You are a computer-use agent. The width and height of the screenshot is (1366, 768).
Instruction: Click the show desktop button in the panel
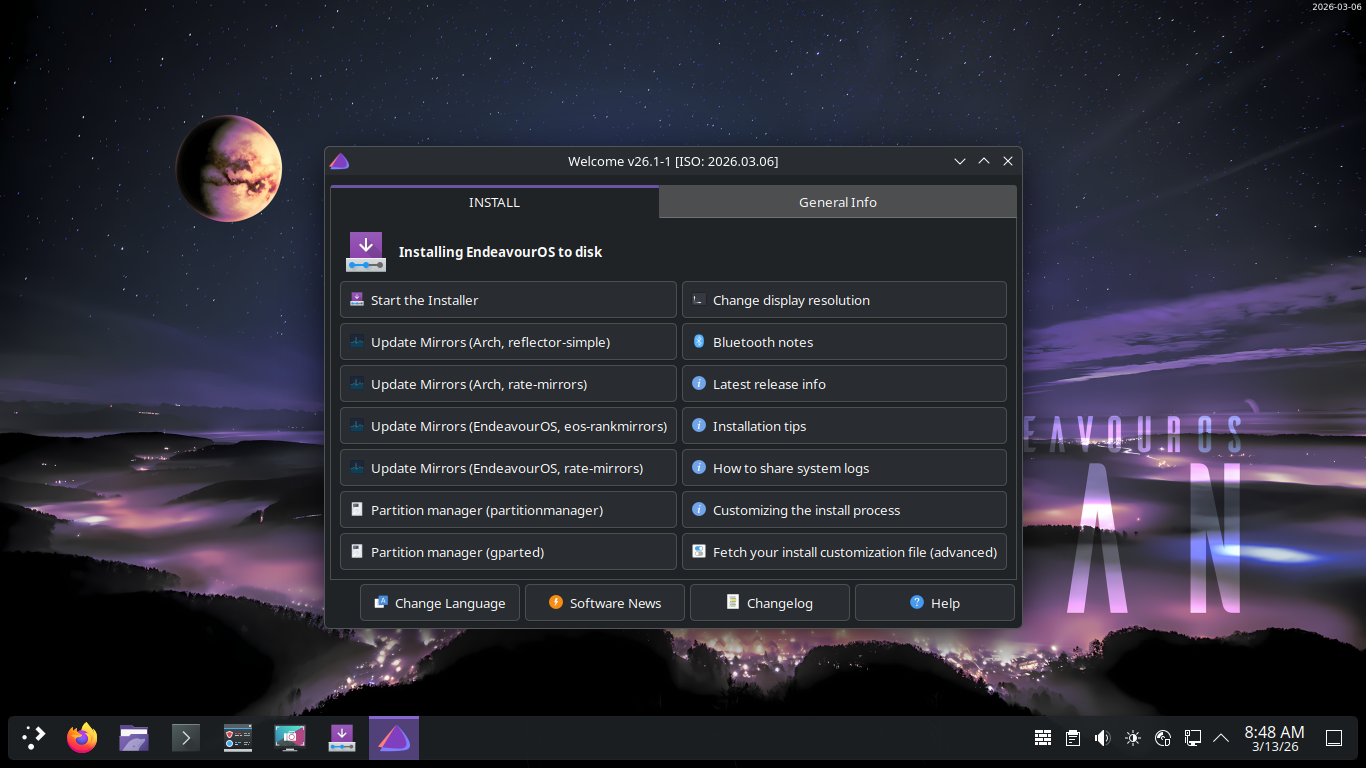(x=1334, y=738)
